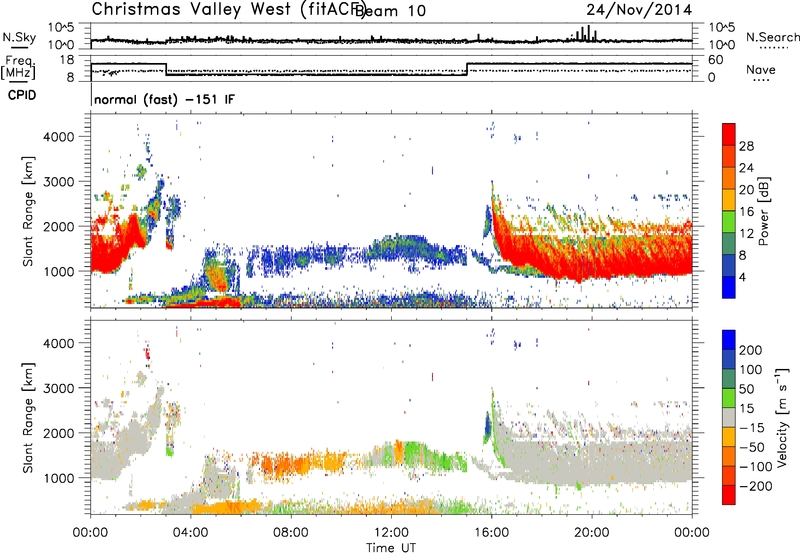Click the 'Nave' legend label
The height and width of the screenshot is (554, 800).
[x=761, y=69]
